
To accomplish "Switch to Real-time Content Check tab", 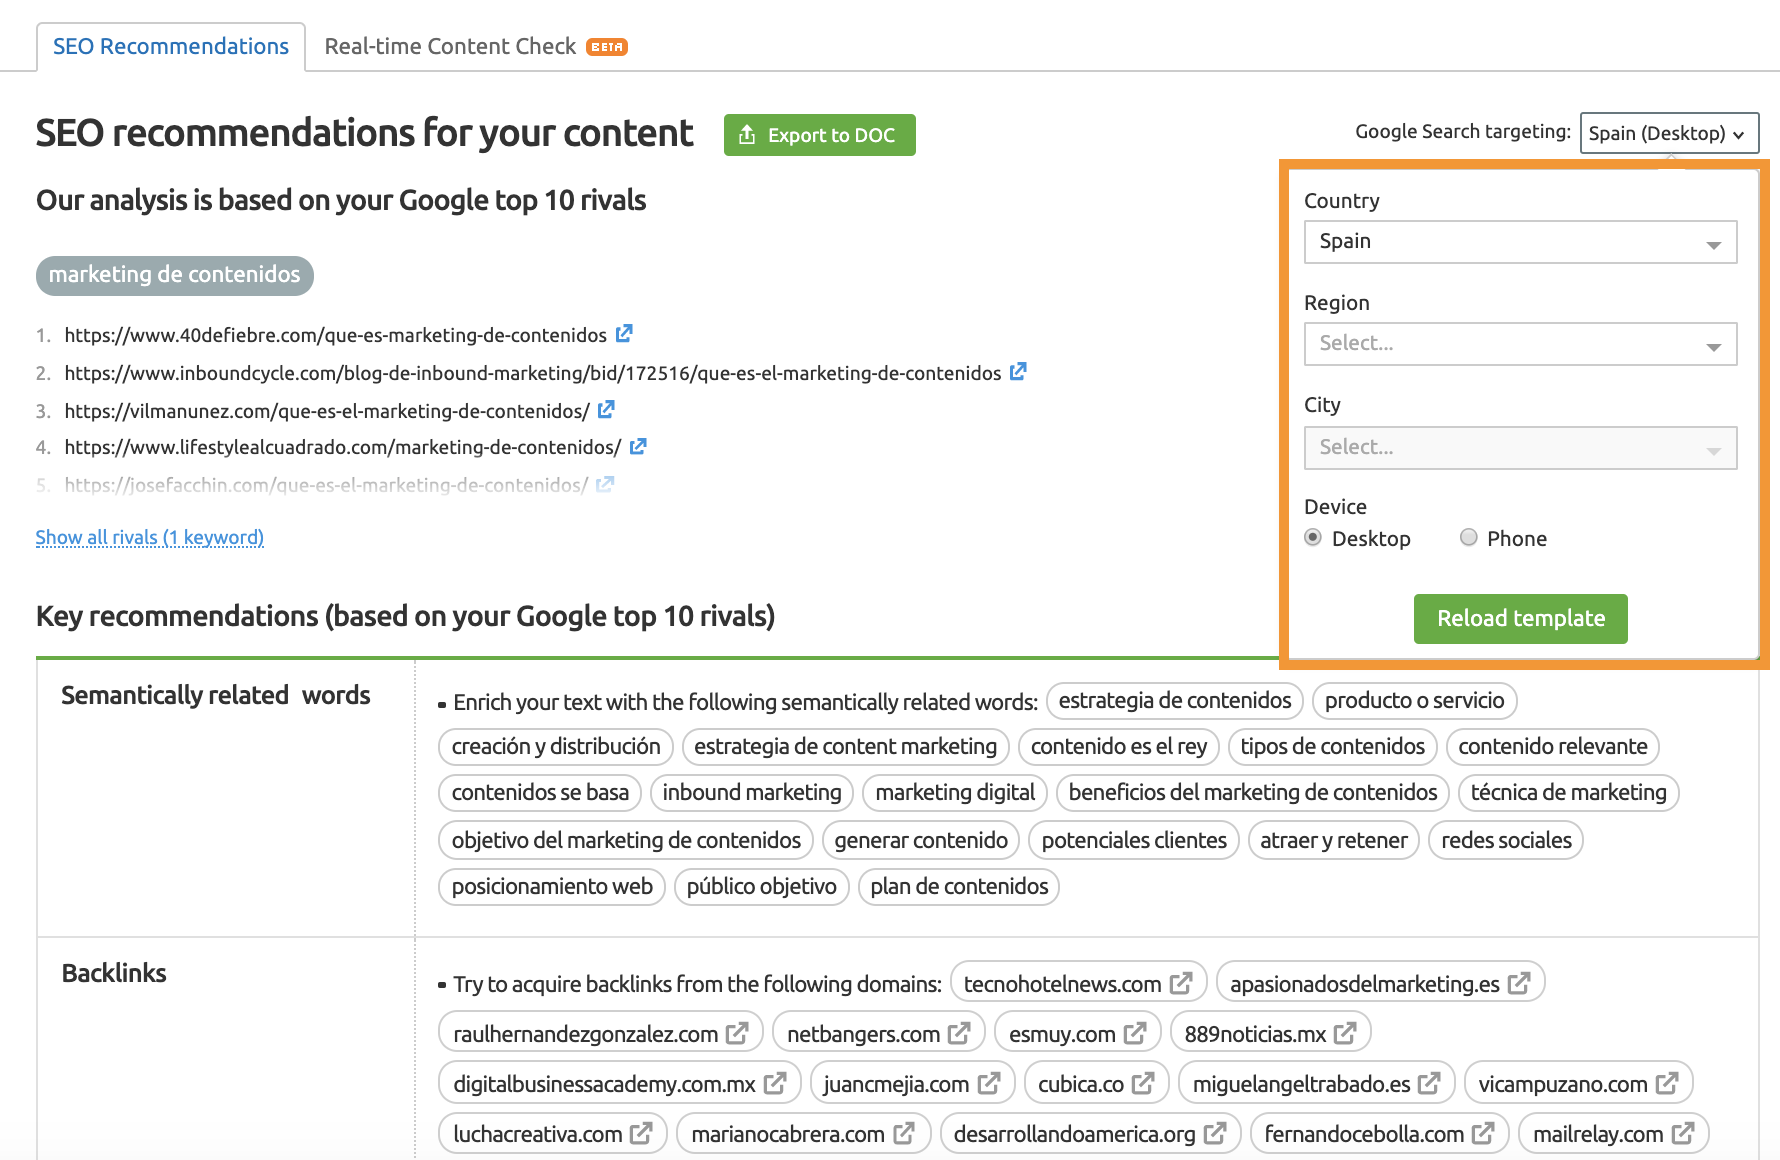I will click(451, 47).
